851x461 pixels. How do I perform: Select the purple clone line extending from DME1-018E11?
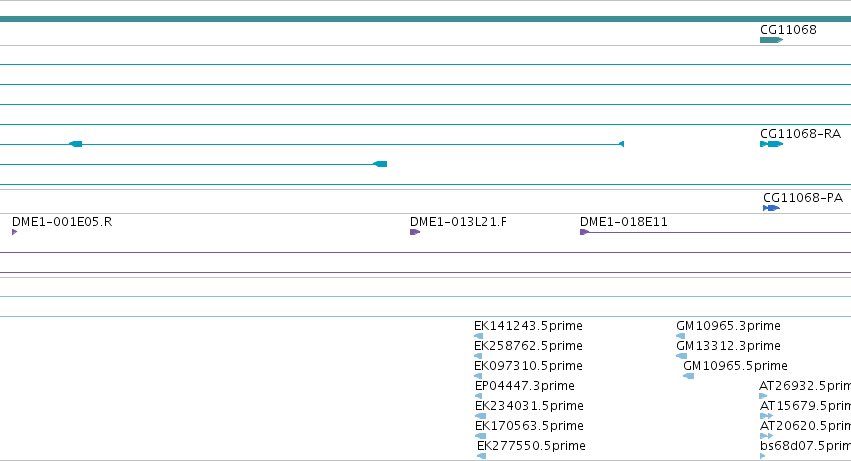[x=720, y=232]
